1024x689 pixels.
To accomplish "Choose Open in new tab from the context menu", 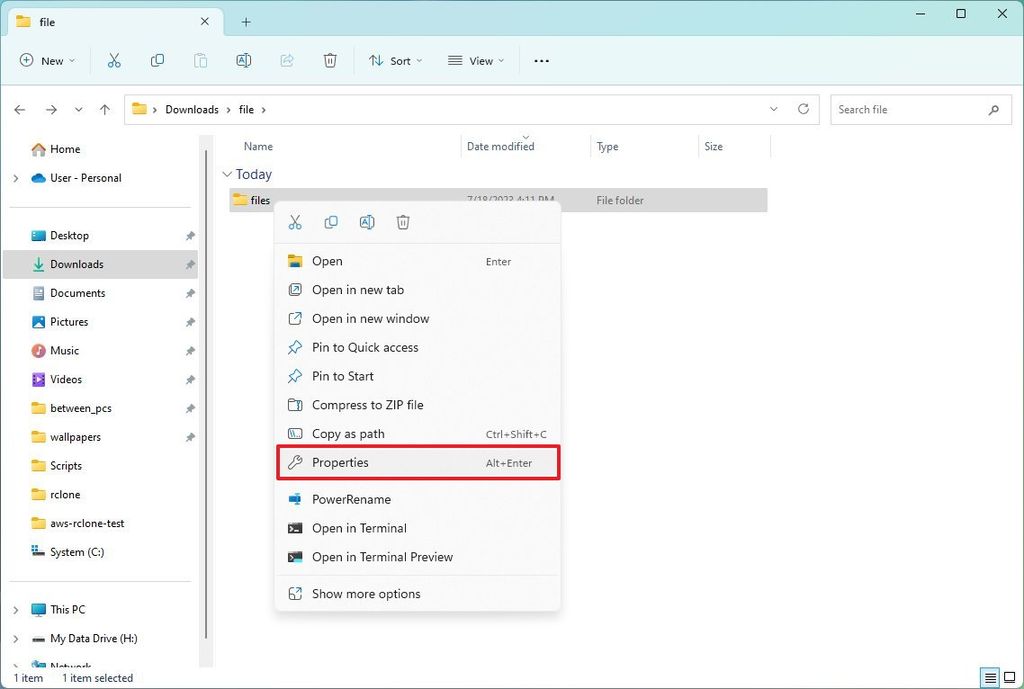I will pyautogui.click(x=356, y=289).
